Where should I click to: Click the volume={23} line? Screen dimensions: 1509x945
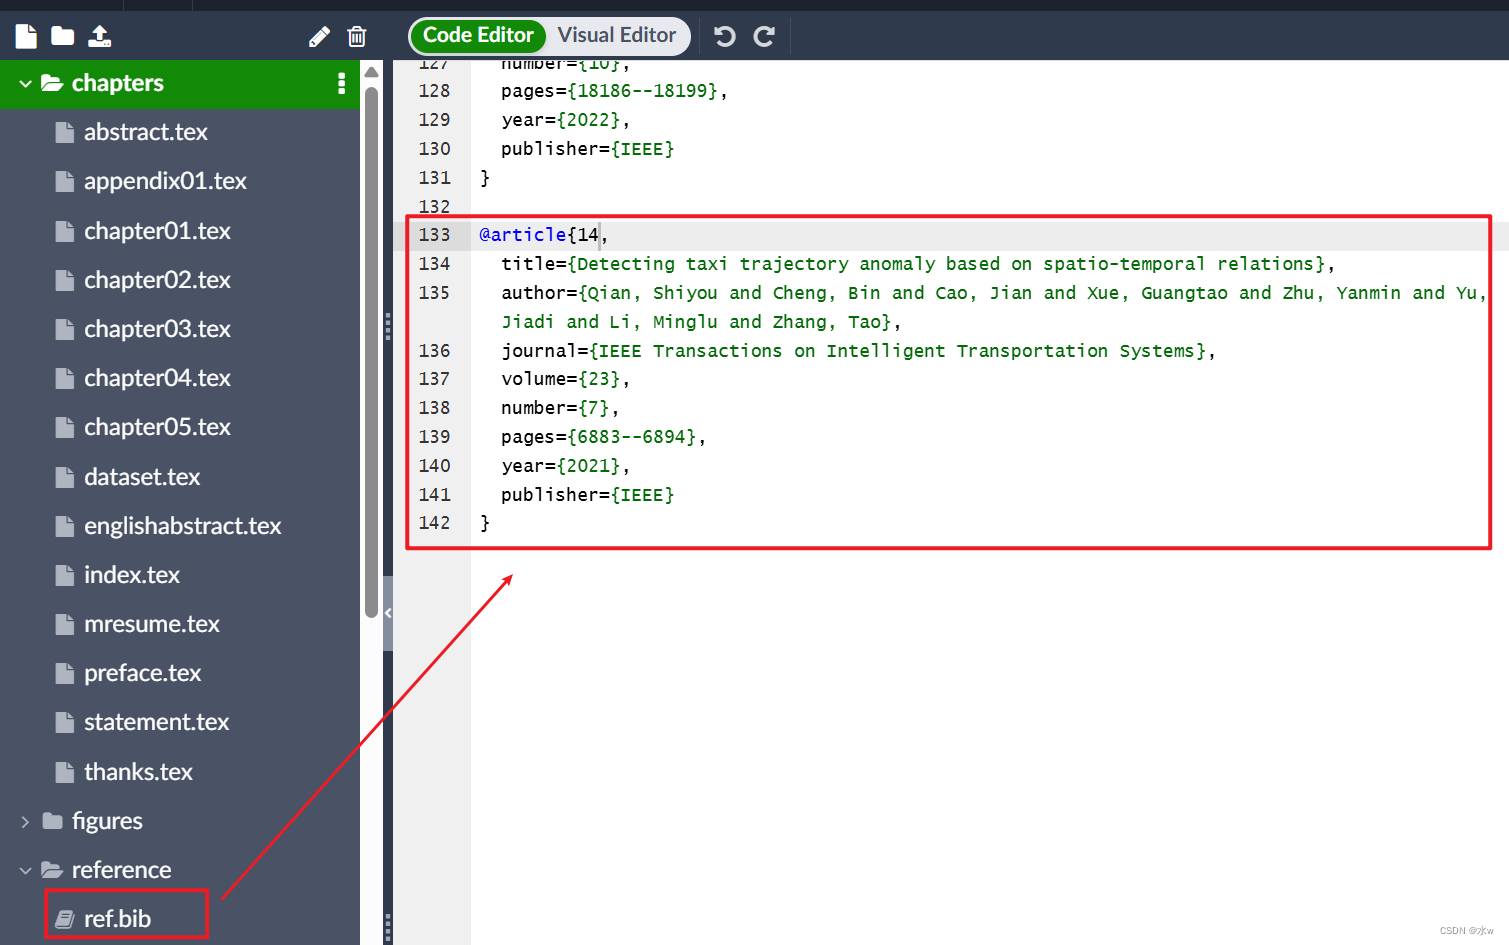tap(565, 379)
